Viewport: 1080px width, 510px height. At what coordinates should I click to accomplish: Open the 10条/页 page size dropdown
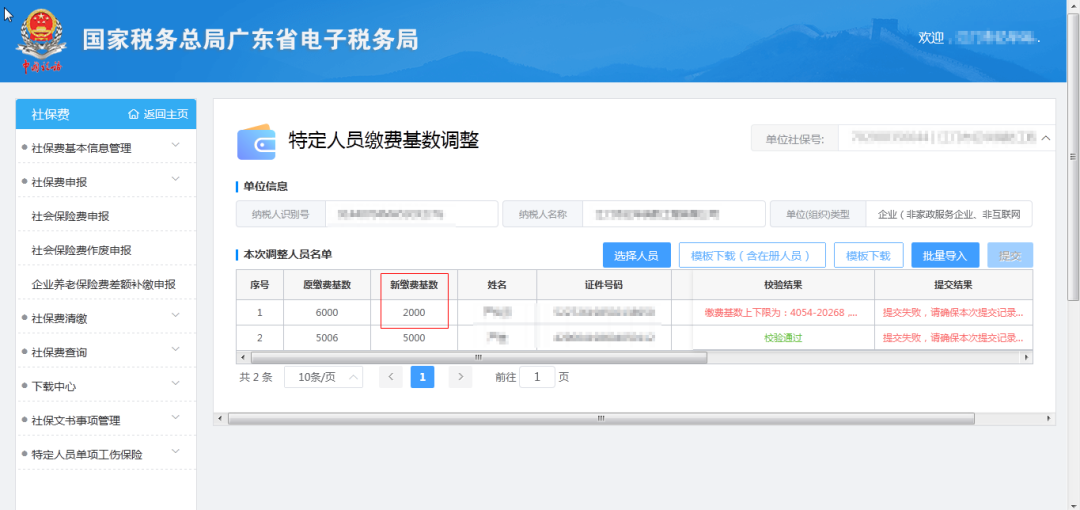coord(324,377)
